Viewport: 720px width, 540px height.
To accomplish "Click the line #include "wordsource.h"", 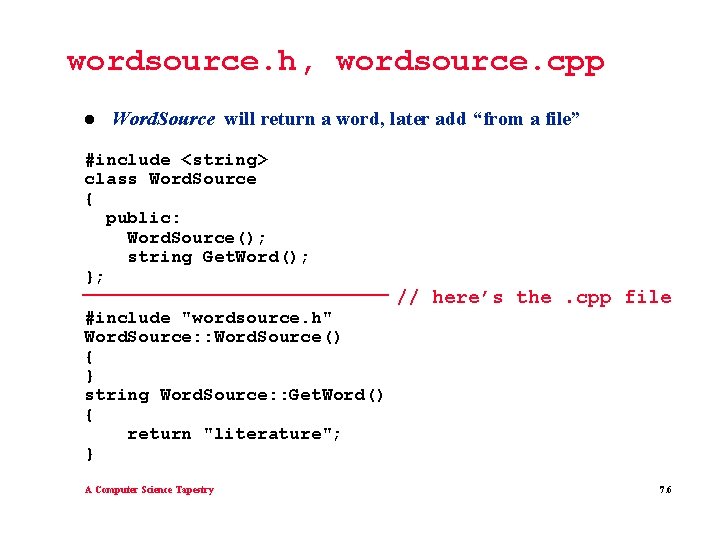I will click(x=208, y=318).
